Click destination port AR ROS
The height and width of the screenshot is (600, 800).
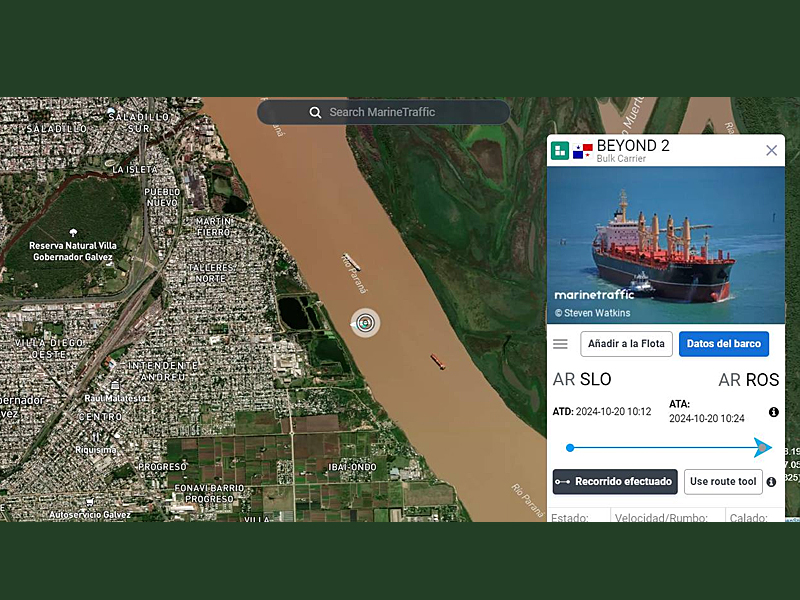[x=748, y=380]
